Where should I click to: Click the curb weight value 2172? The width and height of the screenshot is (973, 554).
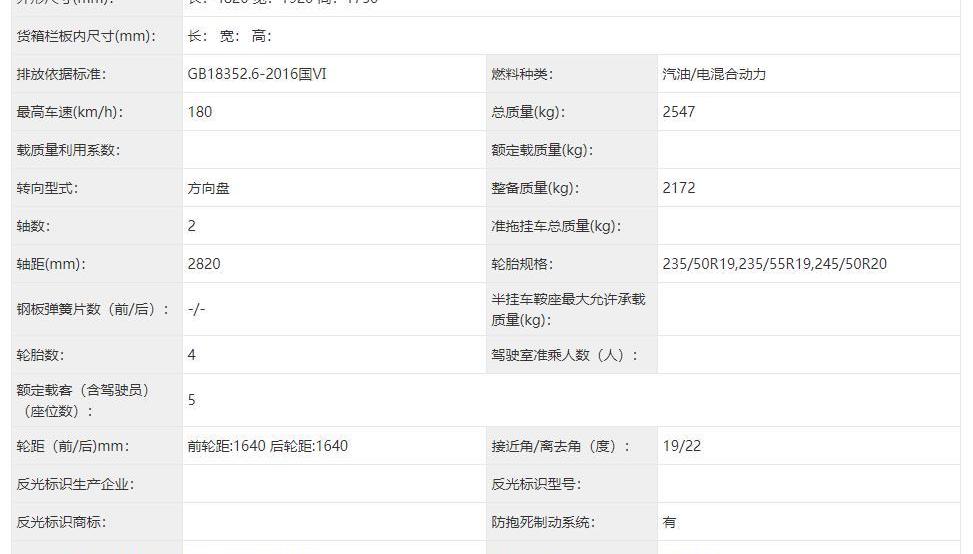679,188
